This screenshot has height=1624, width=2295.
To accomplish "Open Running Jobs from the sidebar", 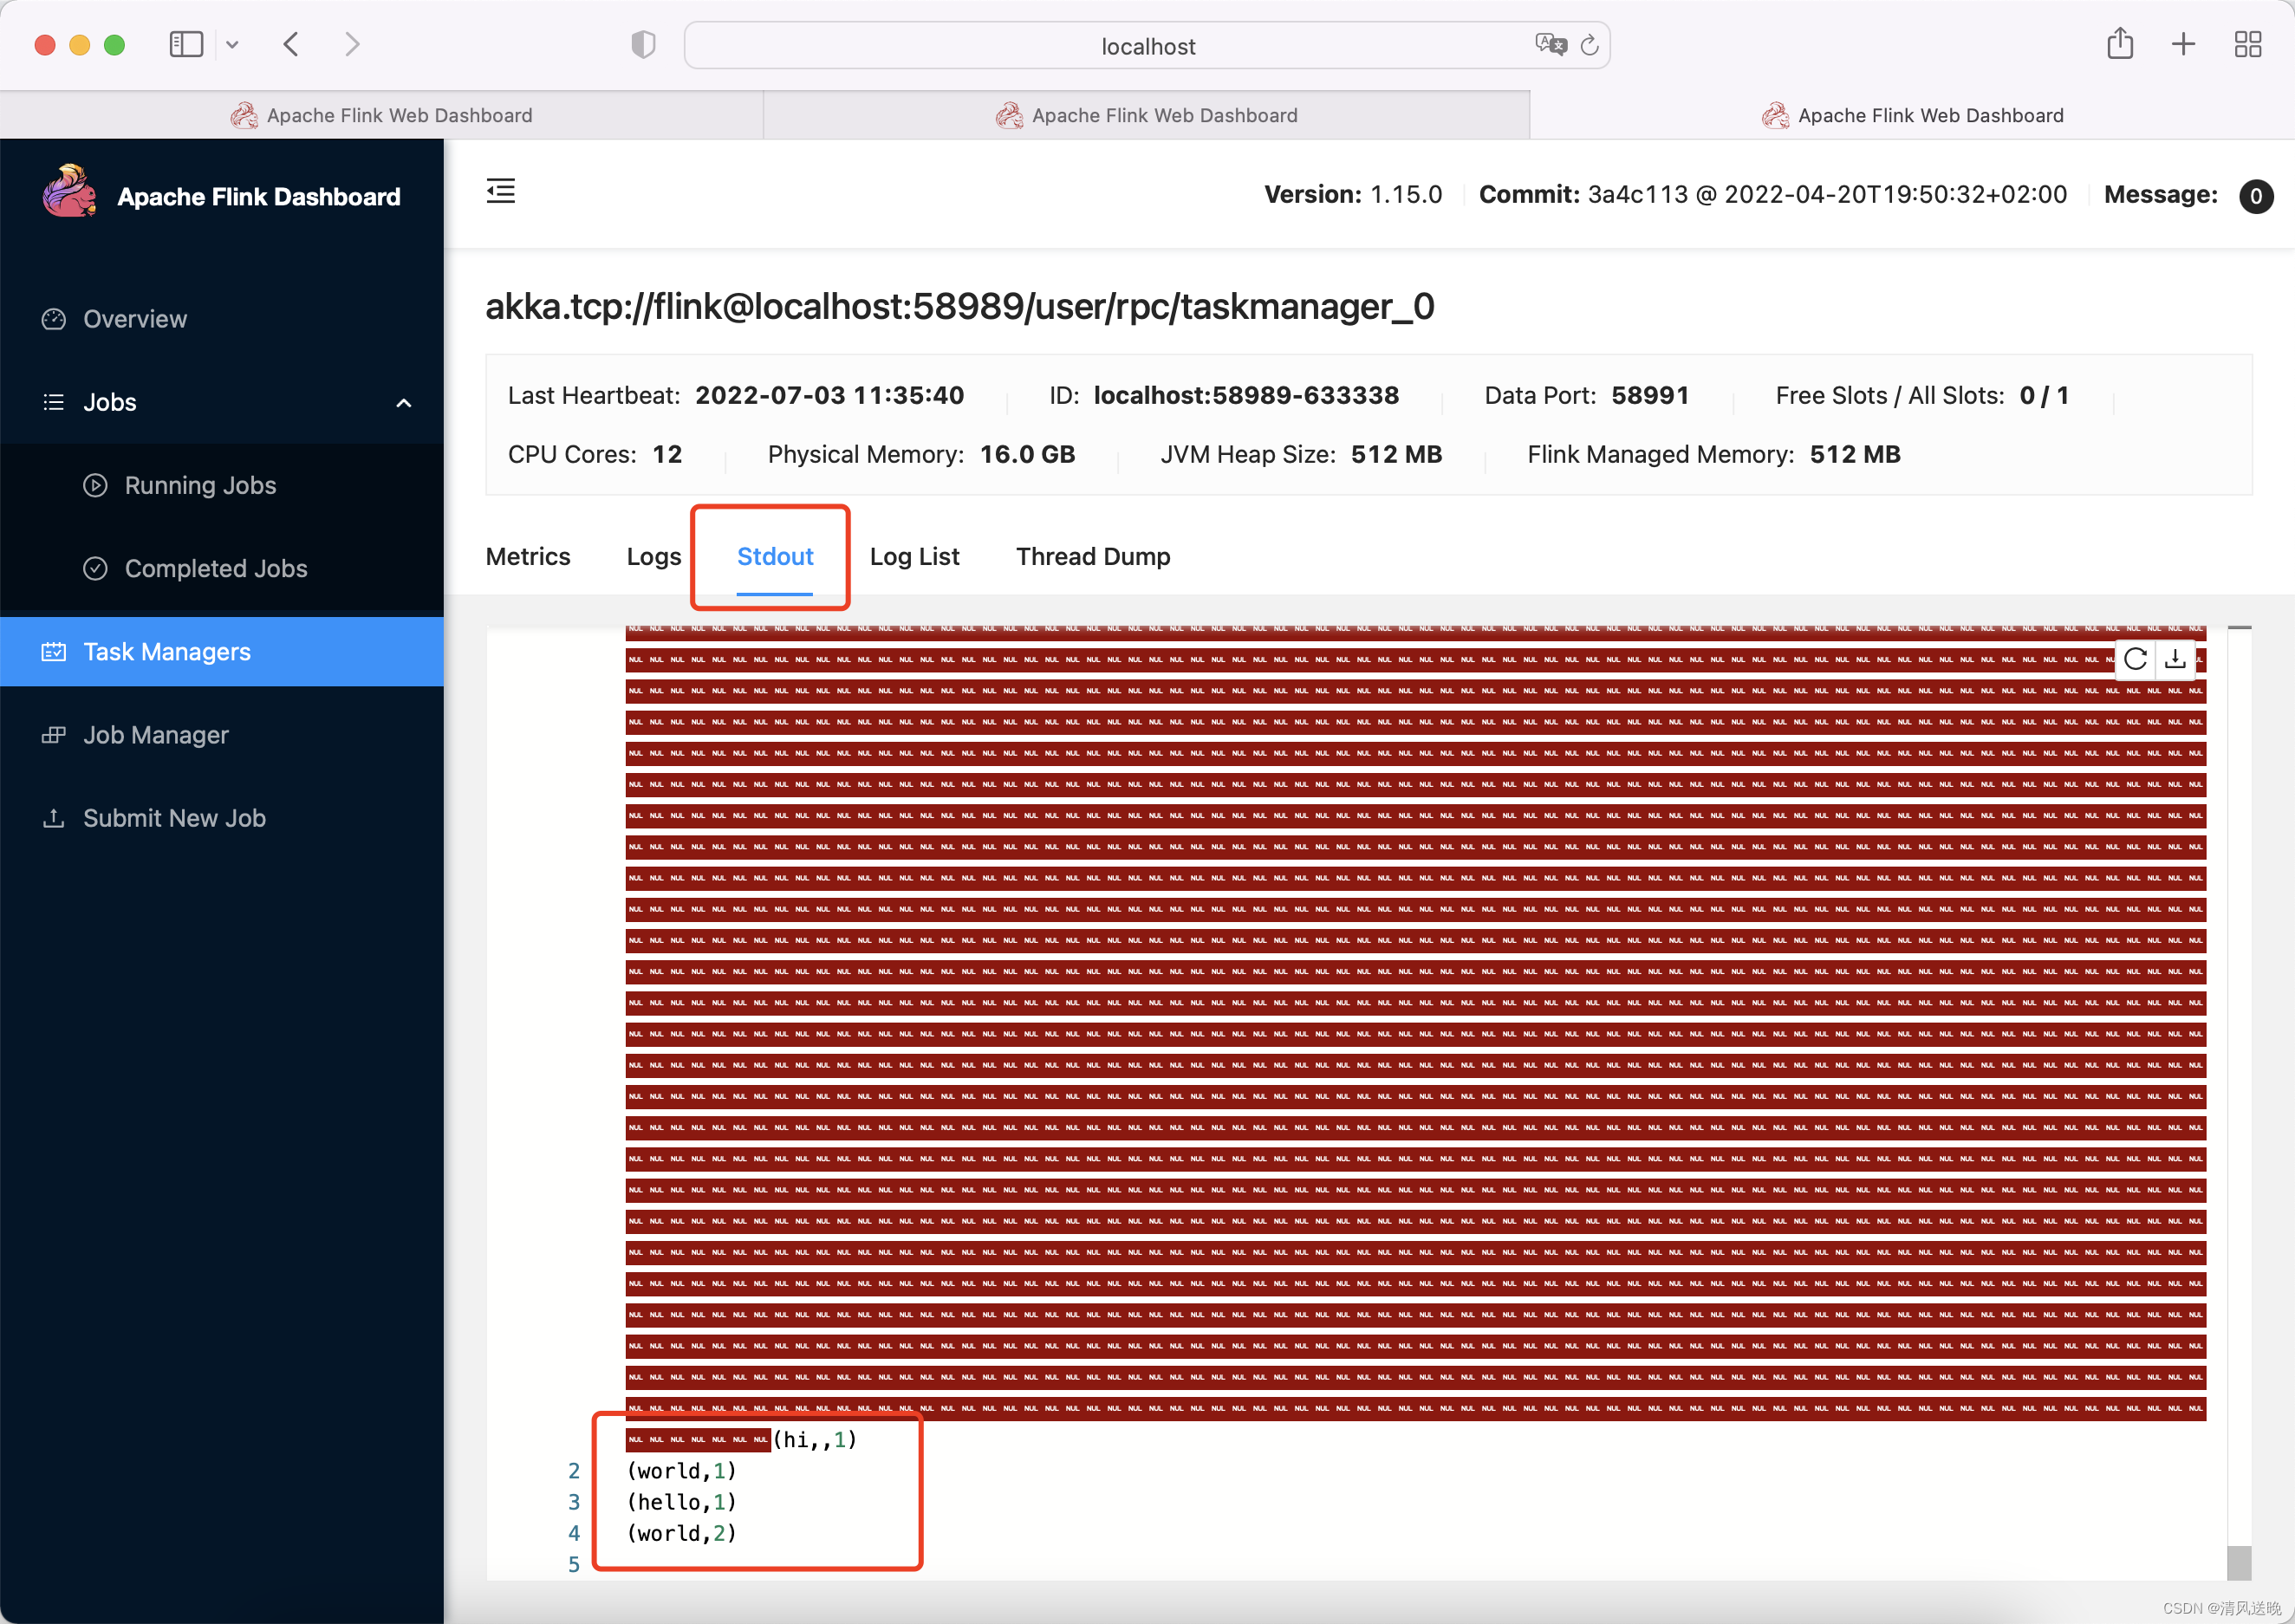I will 199,485.
